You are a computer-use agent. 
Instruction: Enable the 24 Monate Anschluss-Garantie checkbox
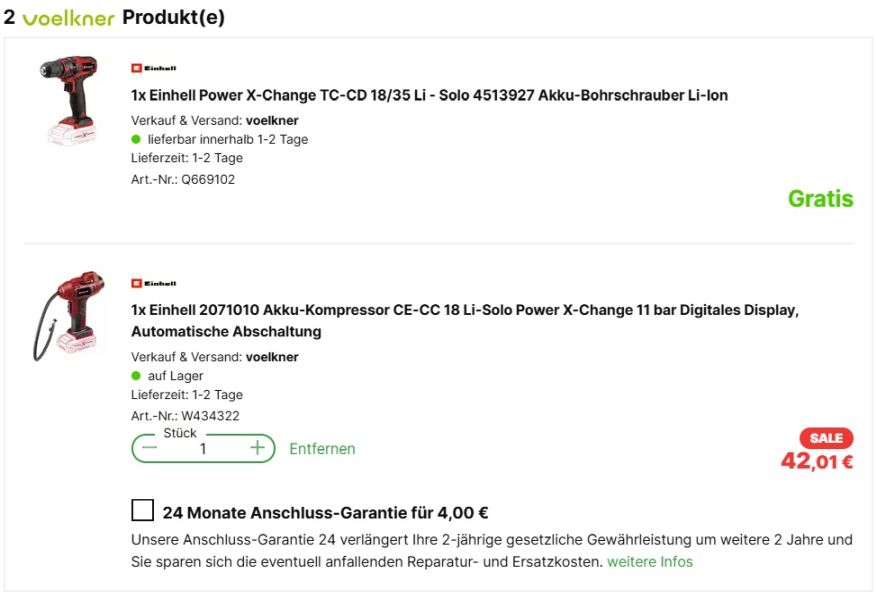(x=142, y=511)
